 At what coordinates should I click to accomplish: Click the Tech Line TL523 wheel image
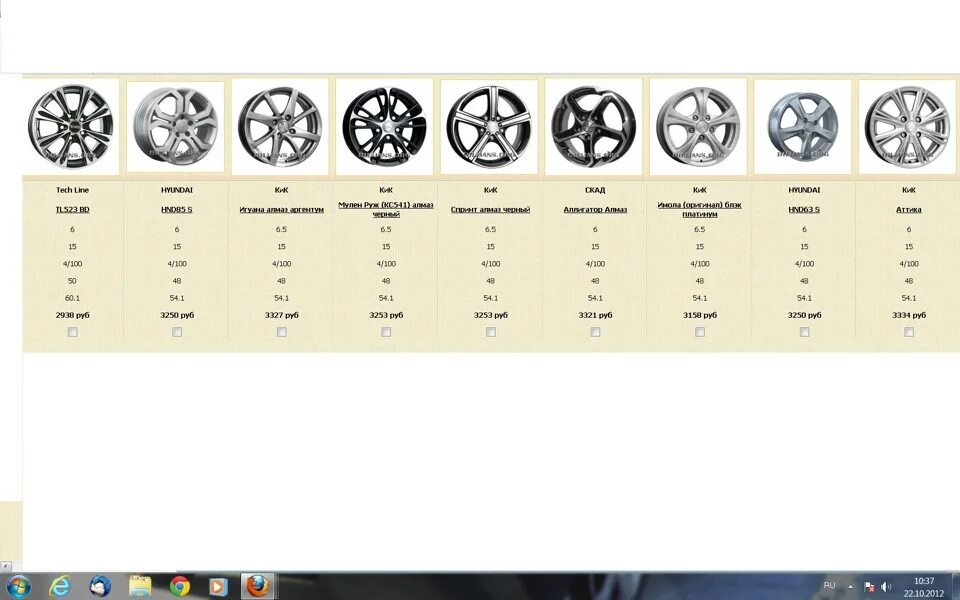tap(71, 127)
